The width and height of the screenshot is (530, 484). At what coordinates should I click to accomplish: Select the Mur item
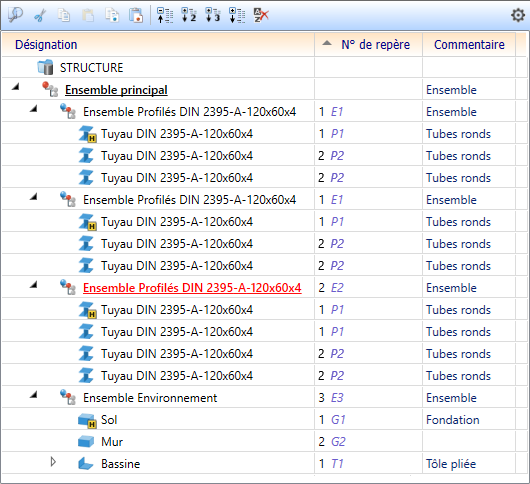click(112, 442)
